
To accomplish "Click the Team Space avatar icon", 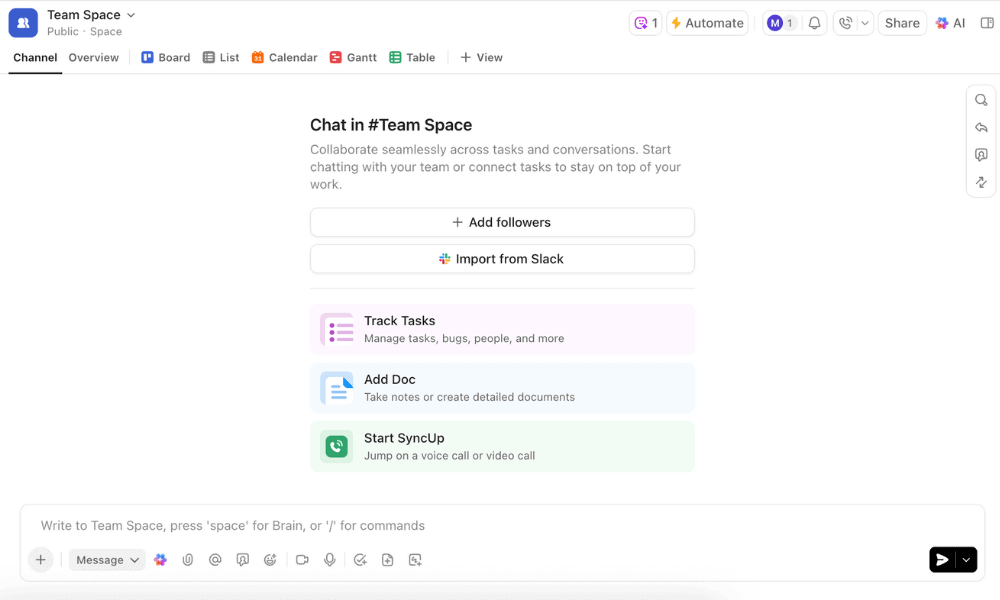I will point(23,23).
